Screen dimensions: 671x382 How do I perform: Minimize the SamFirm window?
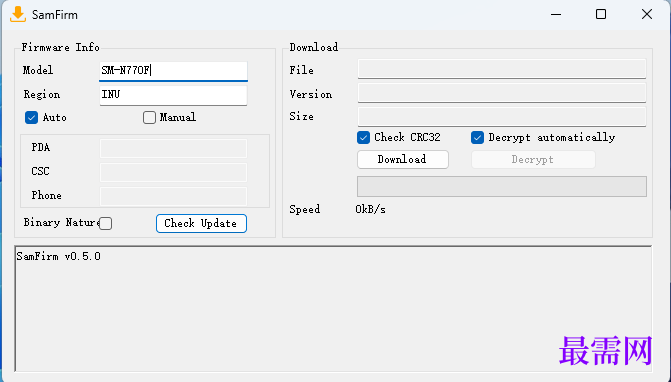coord(556,15)
